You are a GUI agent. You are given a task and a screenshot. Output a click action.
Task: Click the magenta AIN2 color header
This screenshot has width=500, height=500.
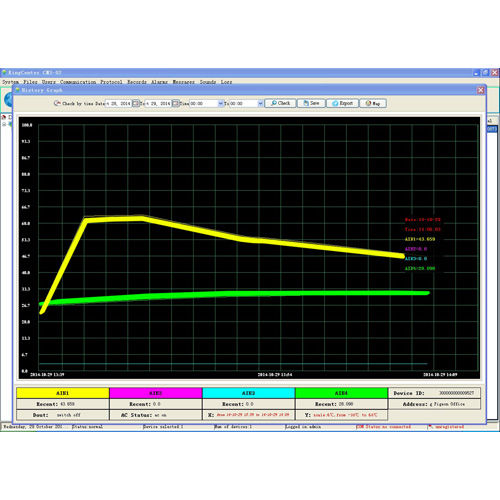tap(156, 393)
